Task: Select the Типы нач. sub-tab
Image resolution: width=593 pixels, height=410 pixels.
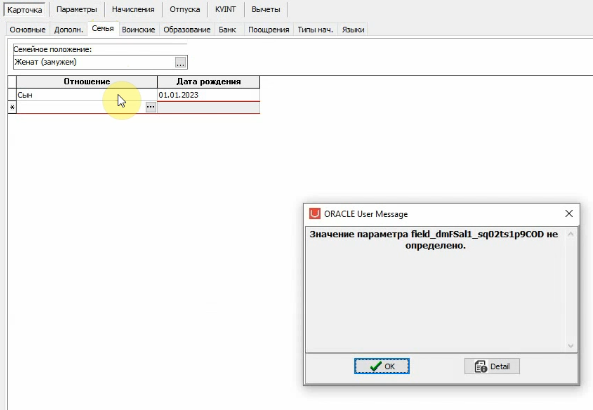Action: (x=315, y=30)
